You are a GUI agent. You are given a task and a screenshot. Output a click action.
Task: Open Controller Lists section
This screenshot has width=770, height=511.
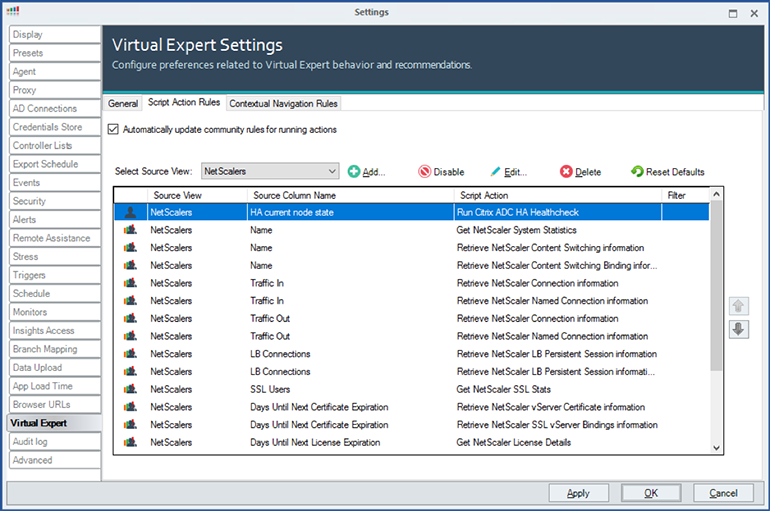[x=55, y=145]
